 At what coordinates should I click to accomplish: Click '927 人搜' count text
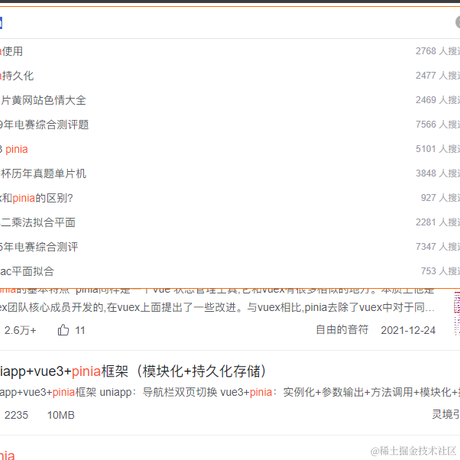[x=440, y=198]
